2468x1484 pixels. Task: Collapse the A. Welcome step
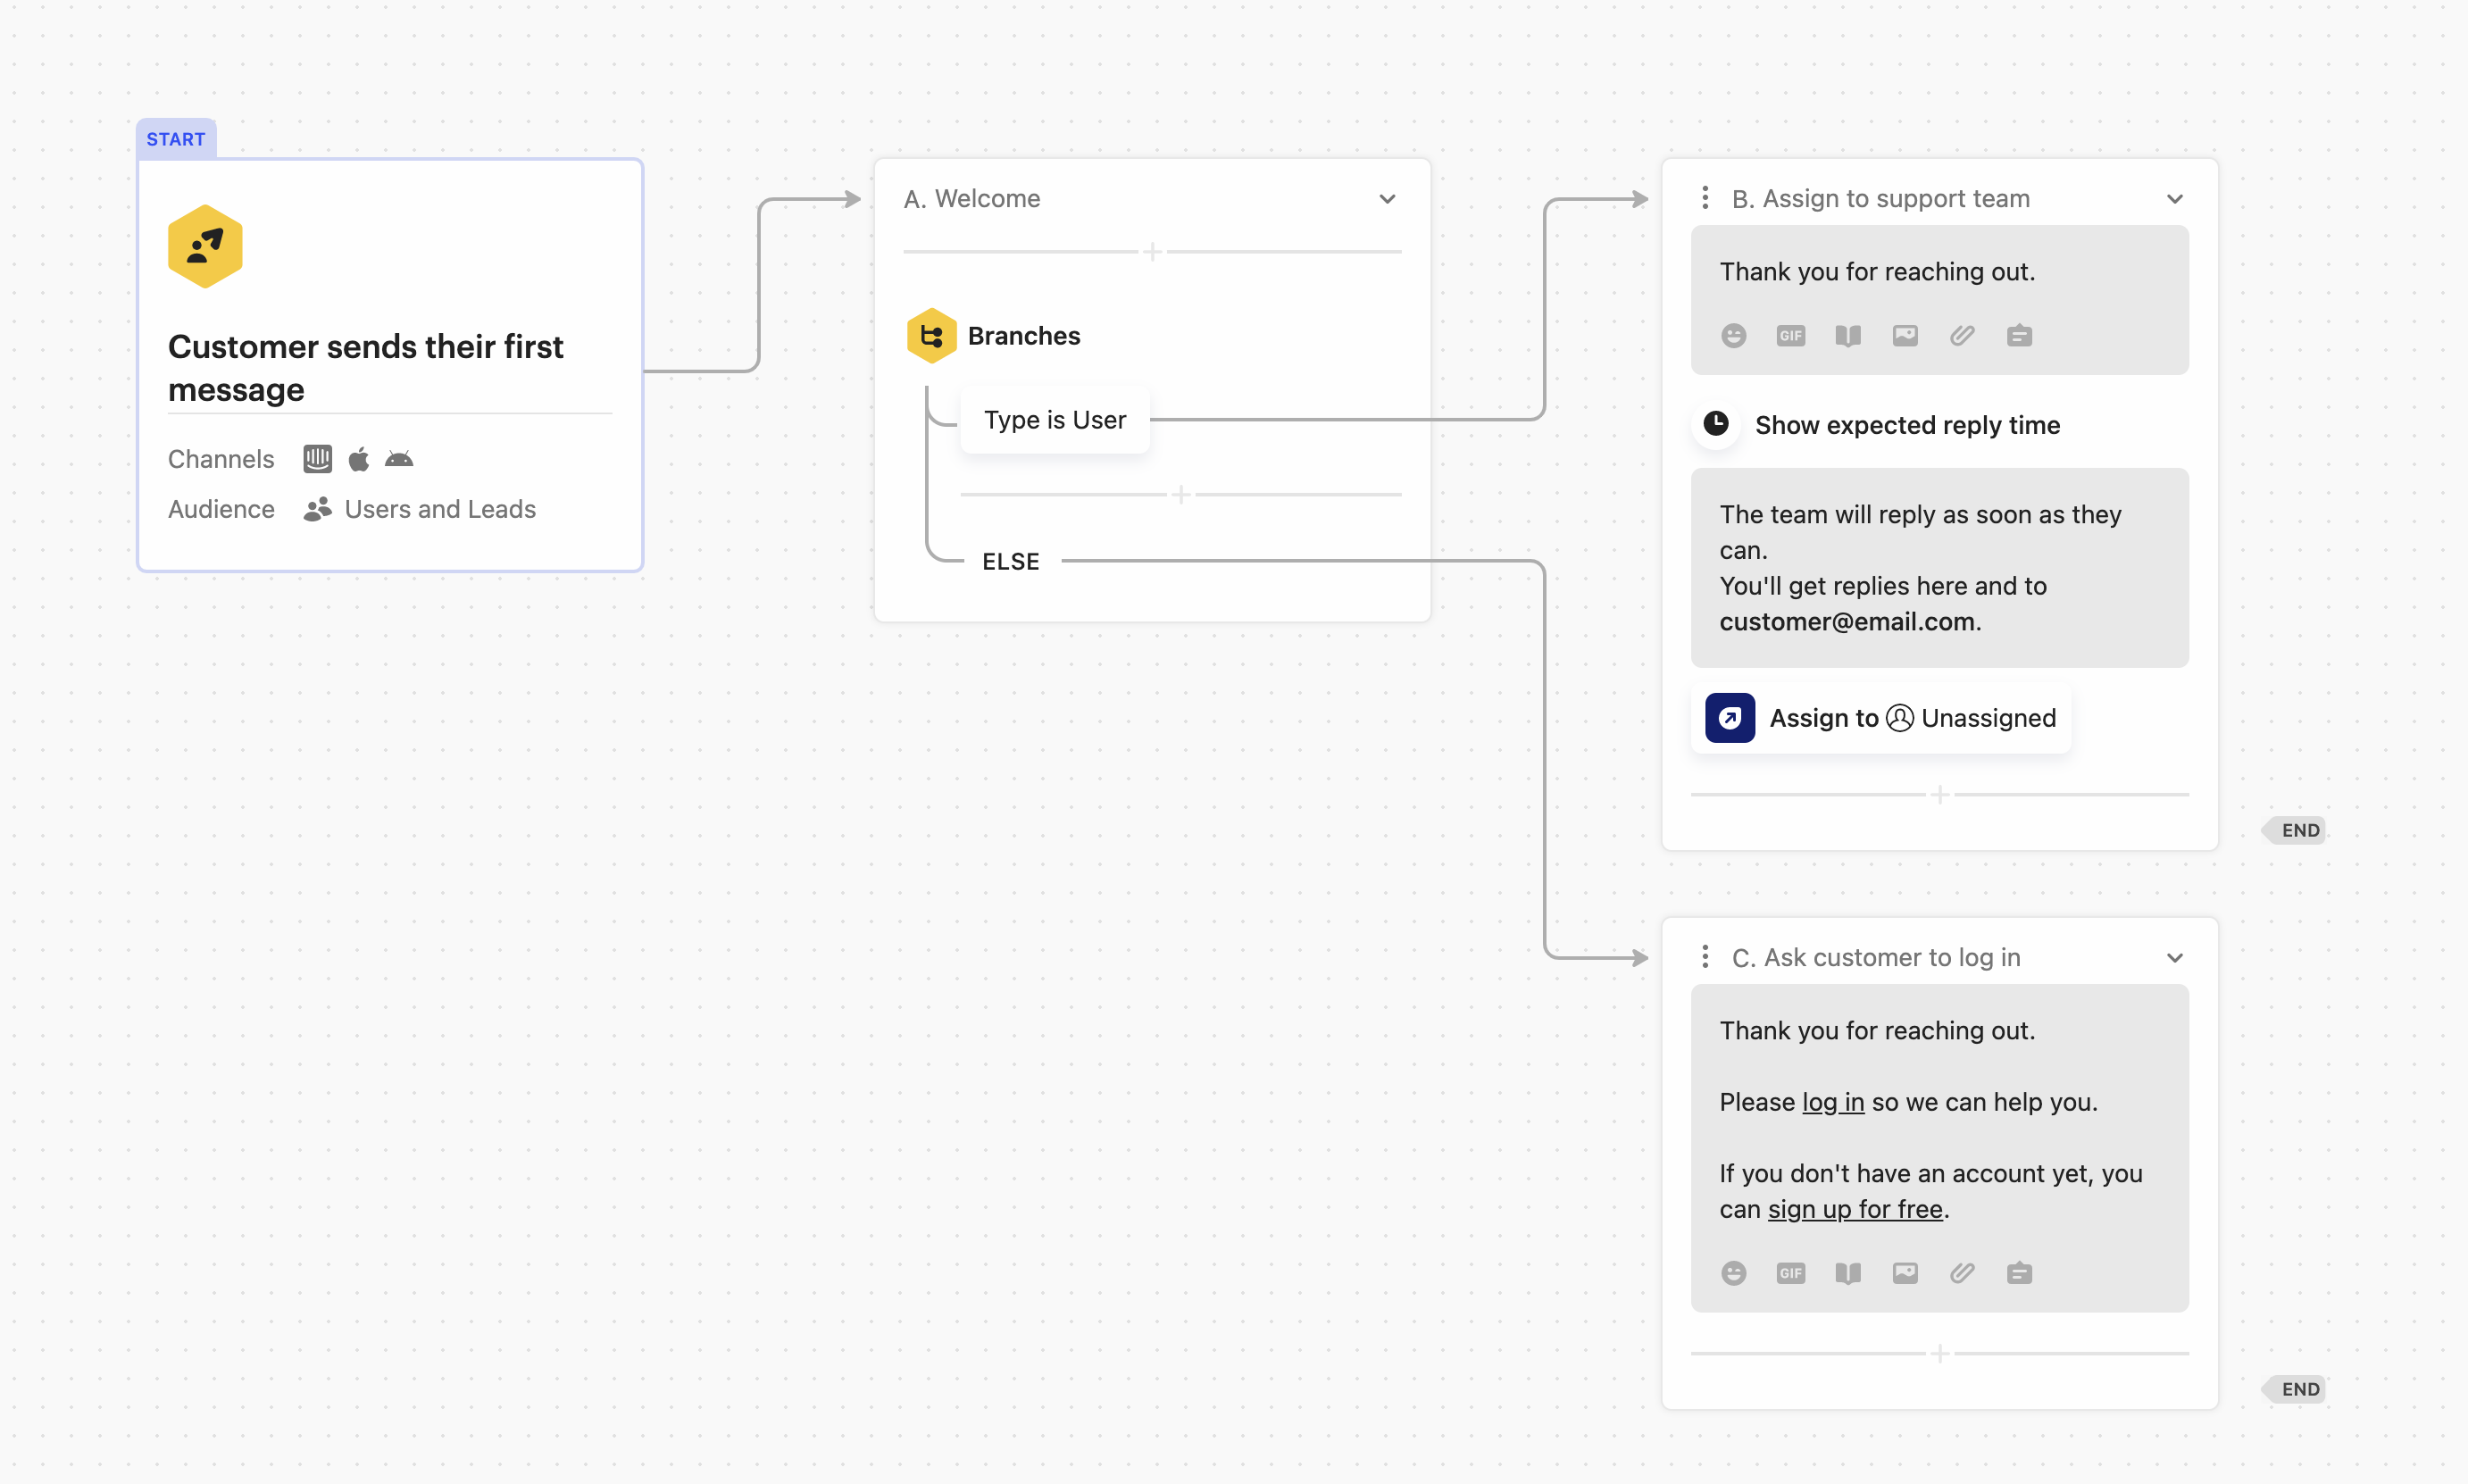point(1388,198)
